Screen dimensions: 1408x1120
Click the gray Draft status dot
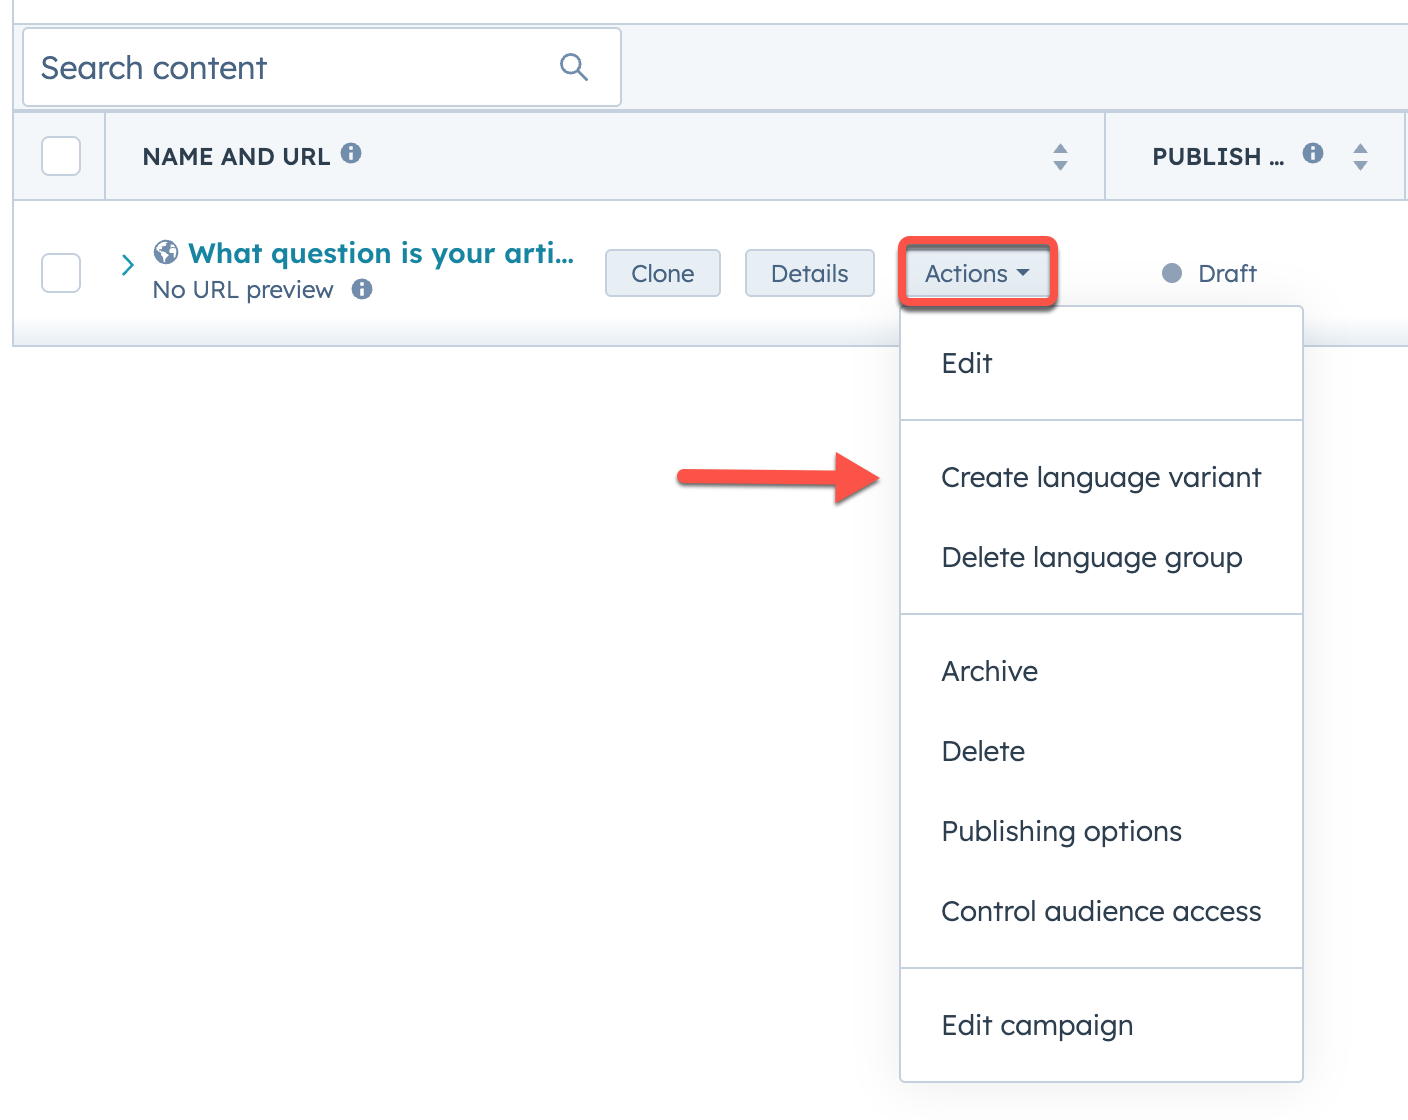click(x=1170, y=273)
